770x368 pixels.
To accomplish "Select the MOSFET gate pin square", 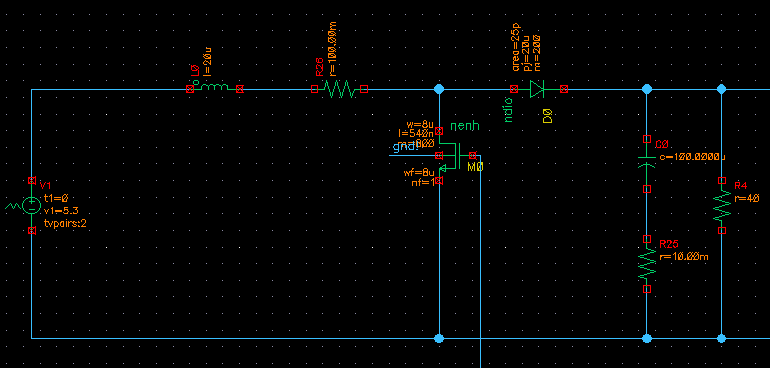I will [x=472, y=155].
